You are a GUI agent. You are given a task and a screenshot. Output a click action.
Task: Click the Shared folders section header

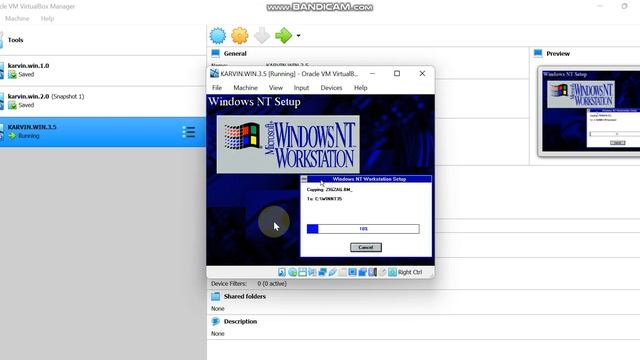pyautogui.click(x=244, y=296)
